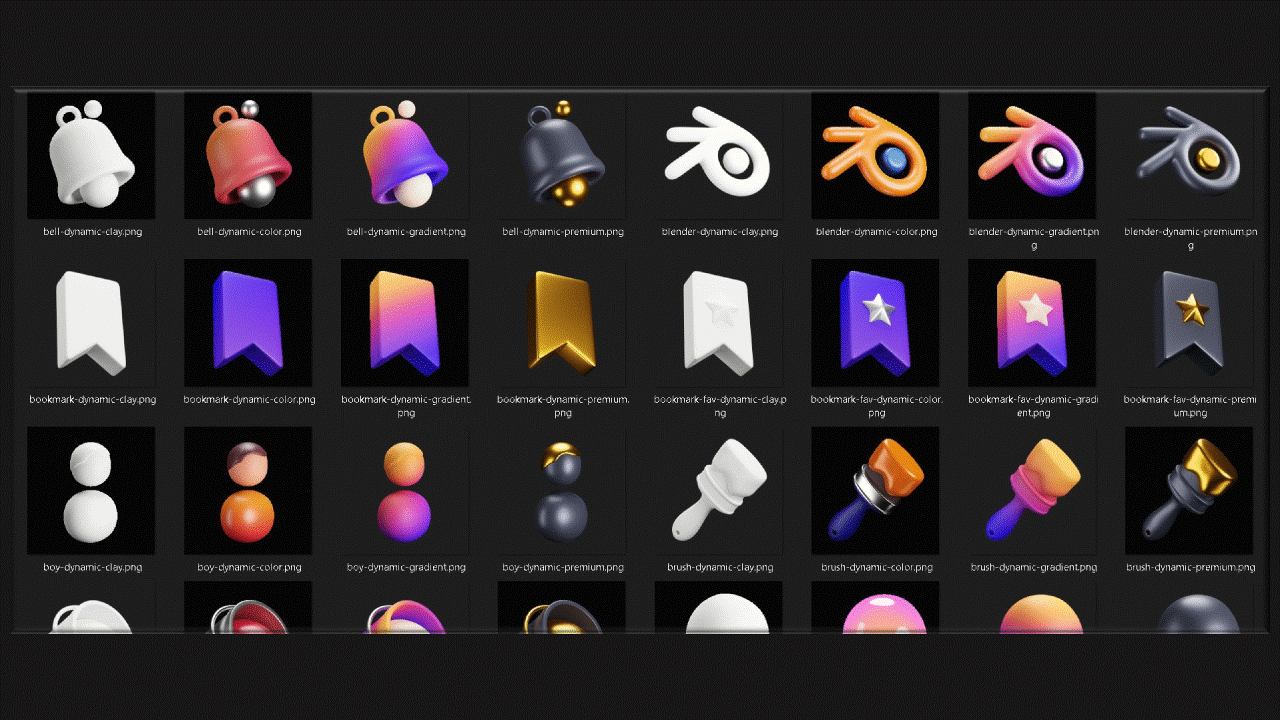
Task: Click the boy-dynamic-clay.png filename label
Action: coord(92,567)
